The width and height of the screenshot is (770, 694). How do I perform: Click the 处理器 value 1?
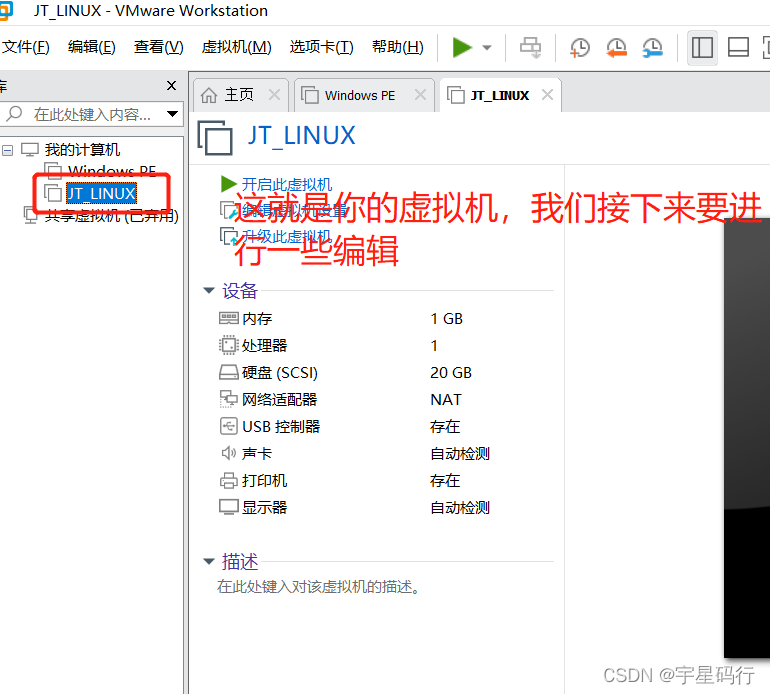434,346
